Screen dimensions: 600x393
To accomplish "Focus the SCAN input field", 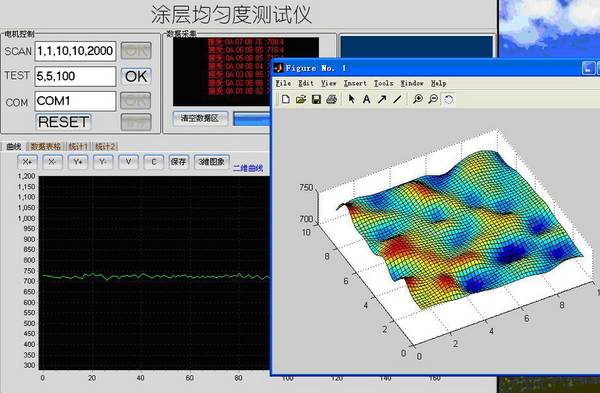I will pyautogui.click(x=75, y=51).
